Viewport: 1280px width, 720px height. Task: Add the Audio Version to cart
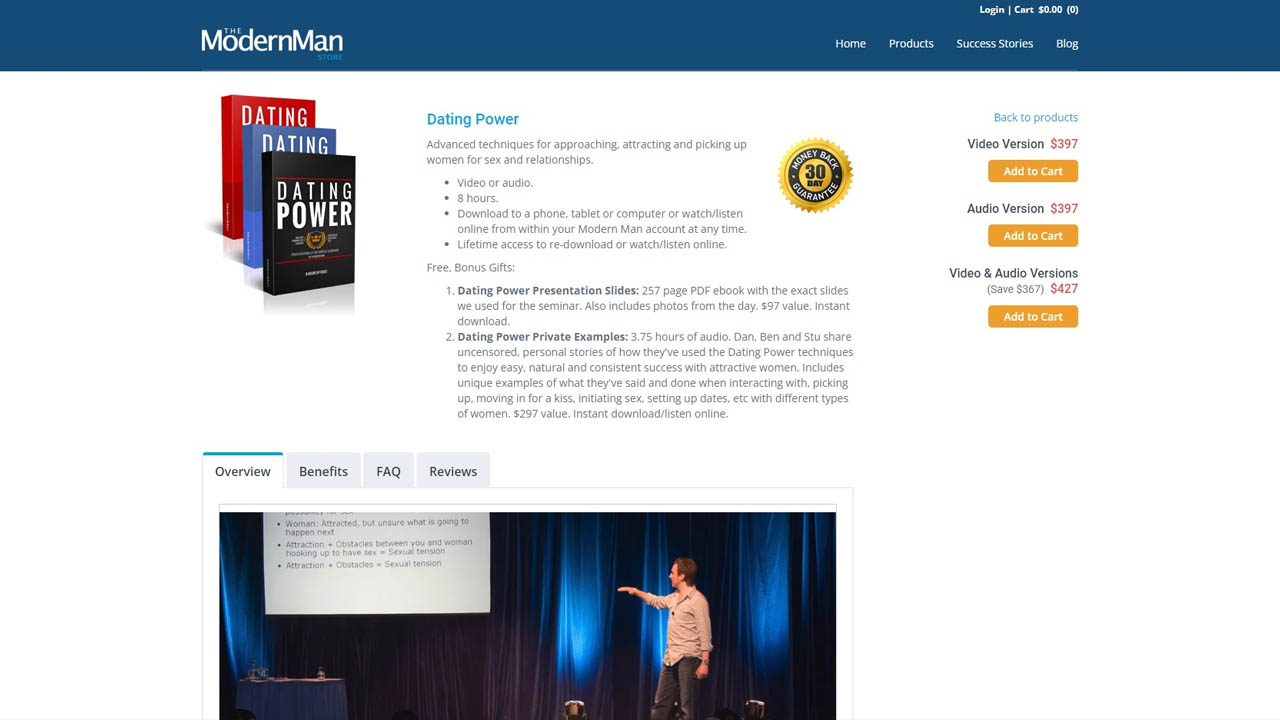[1032, 235]
